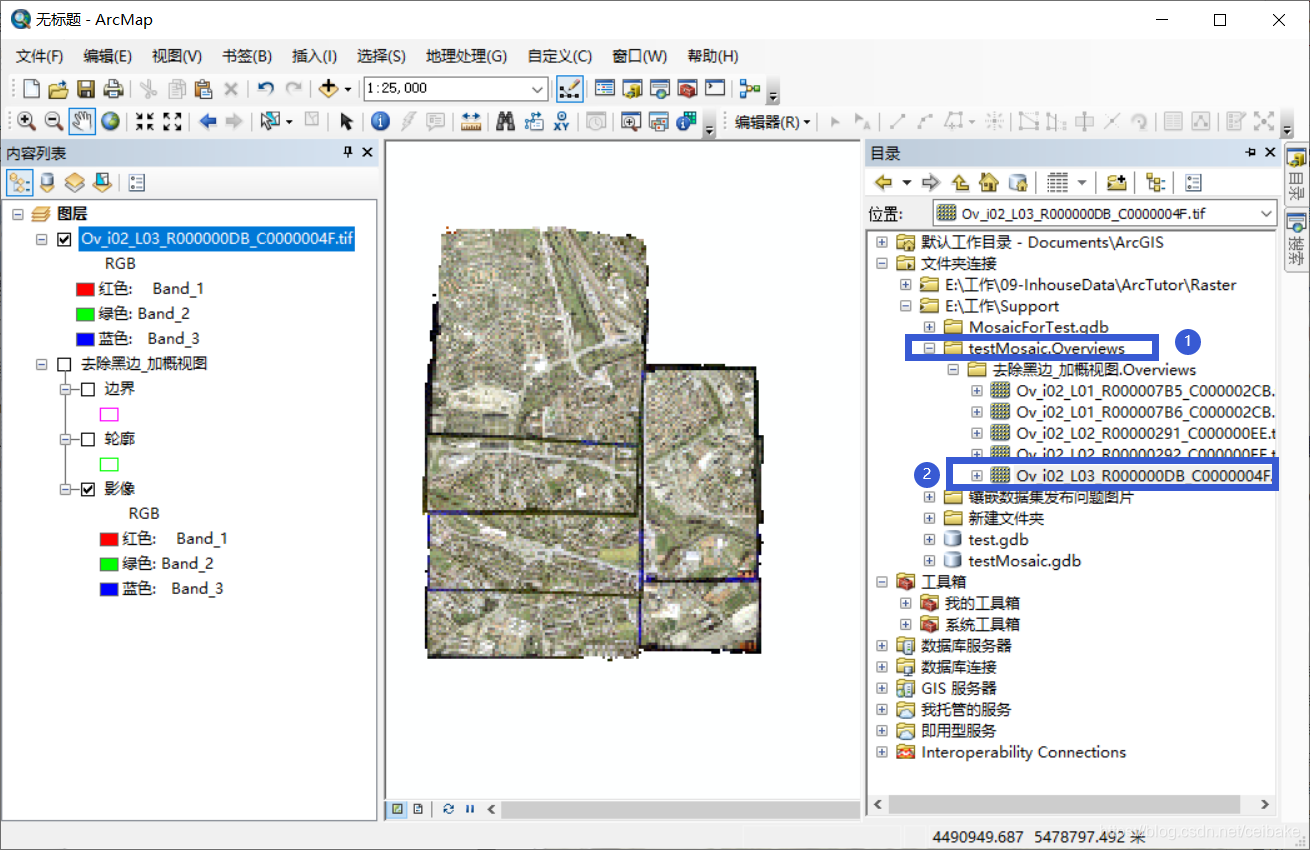
Task: Open the Editor toolbar icon
Action: pos(569,89)
